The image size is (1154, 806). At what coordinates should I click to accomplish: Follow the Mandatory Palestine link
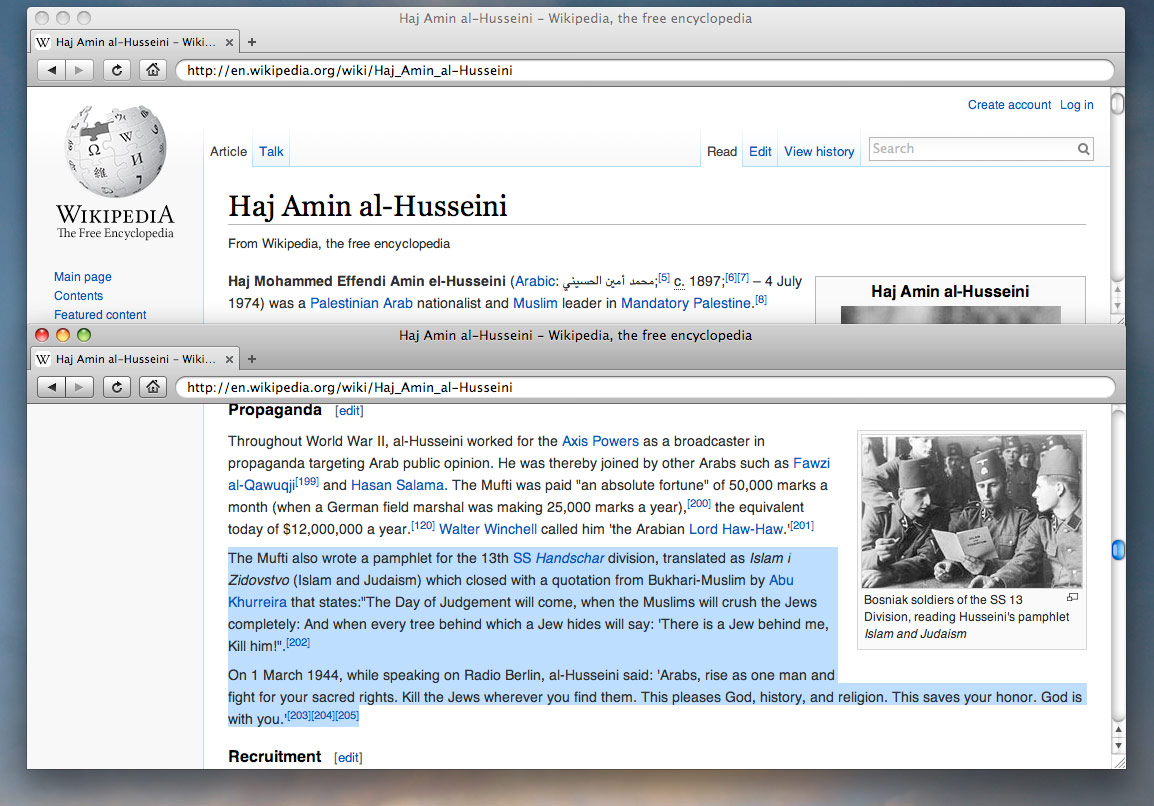(x=686, y=303)
